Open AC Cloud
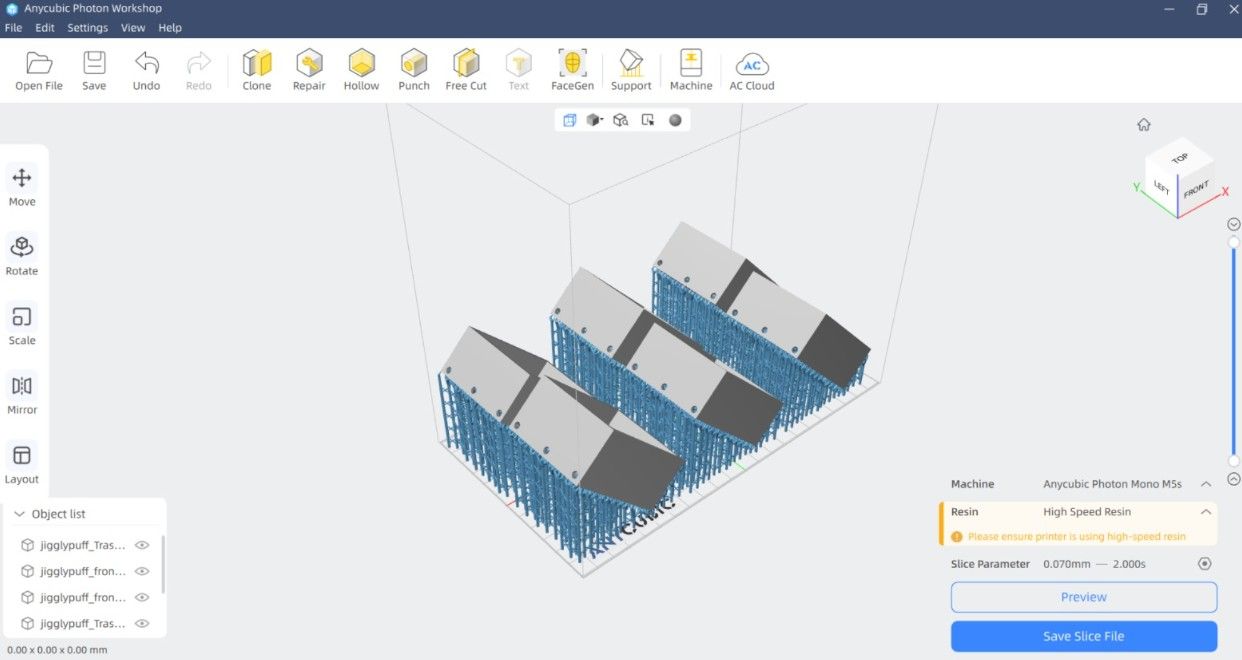This screenshot has height=660, width=1242. (x=752, y=70)
